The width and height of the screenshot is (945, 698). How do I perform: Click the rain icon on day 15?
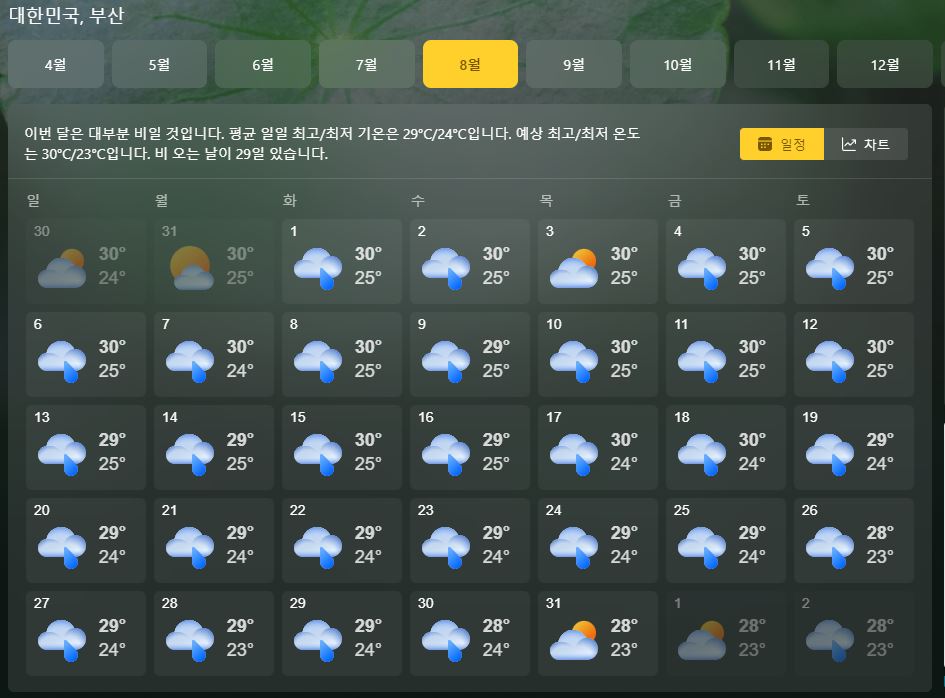click(x=318, y=454)
